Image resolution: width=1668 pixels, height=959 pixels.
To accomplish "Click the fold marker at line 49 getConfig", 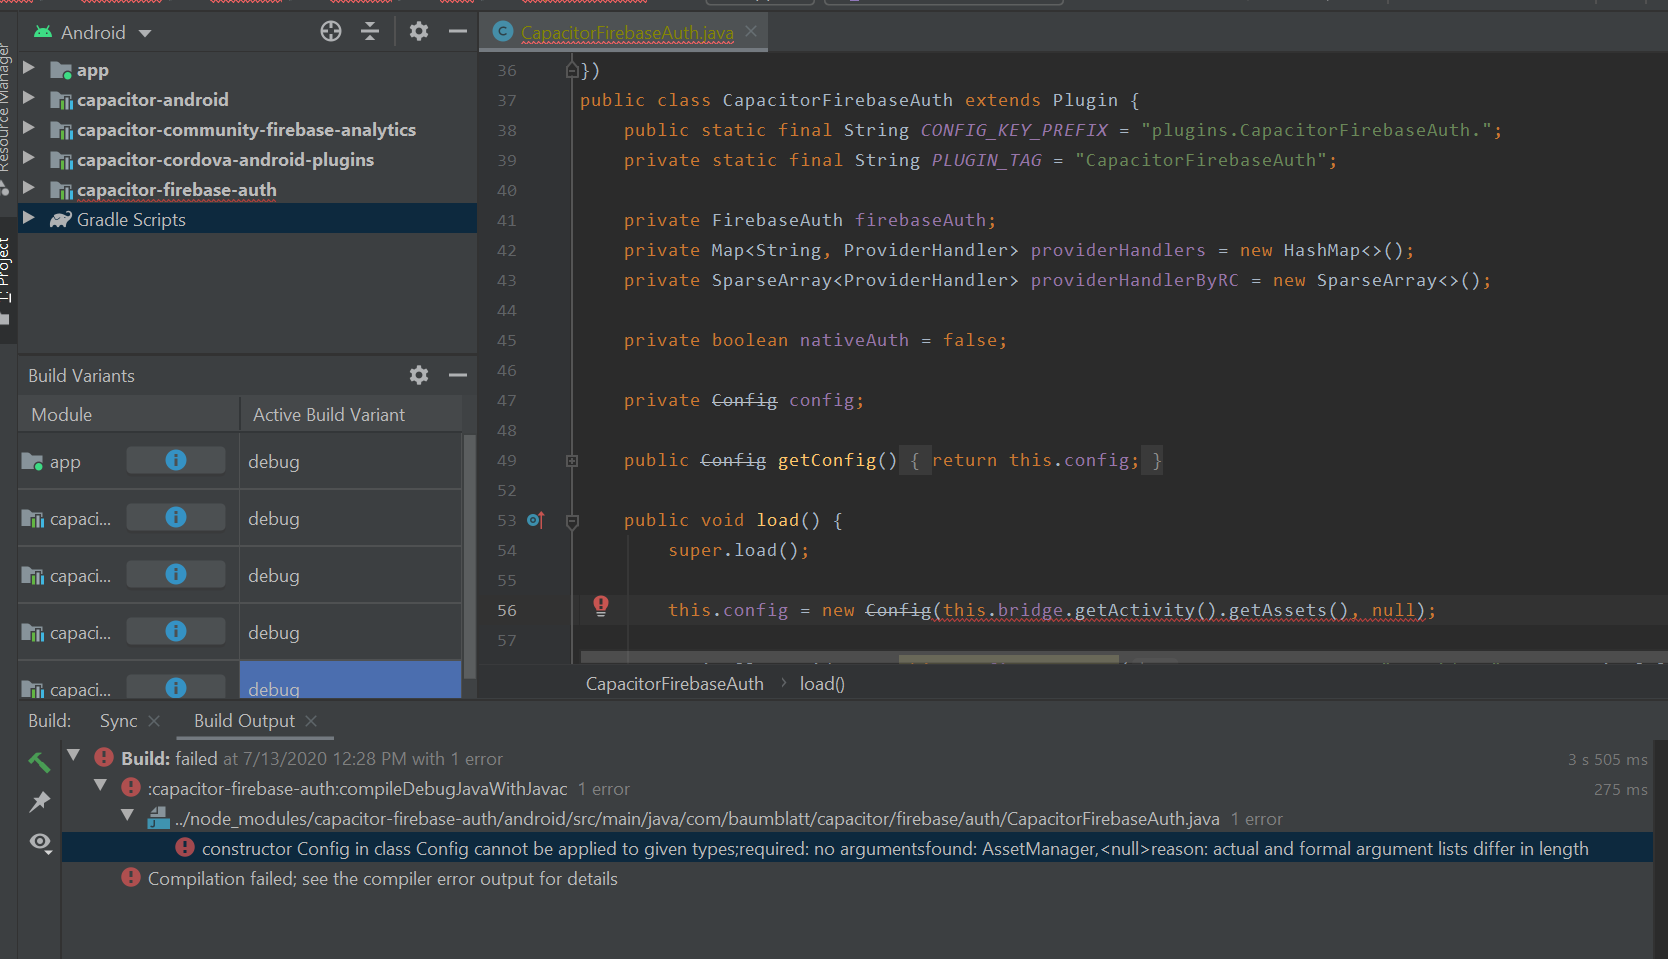I will 572,461.
